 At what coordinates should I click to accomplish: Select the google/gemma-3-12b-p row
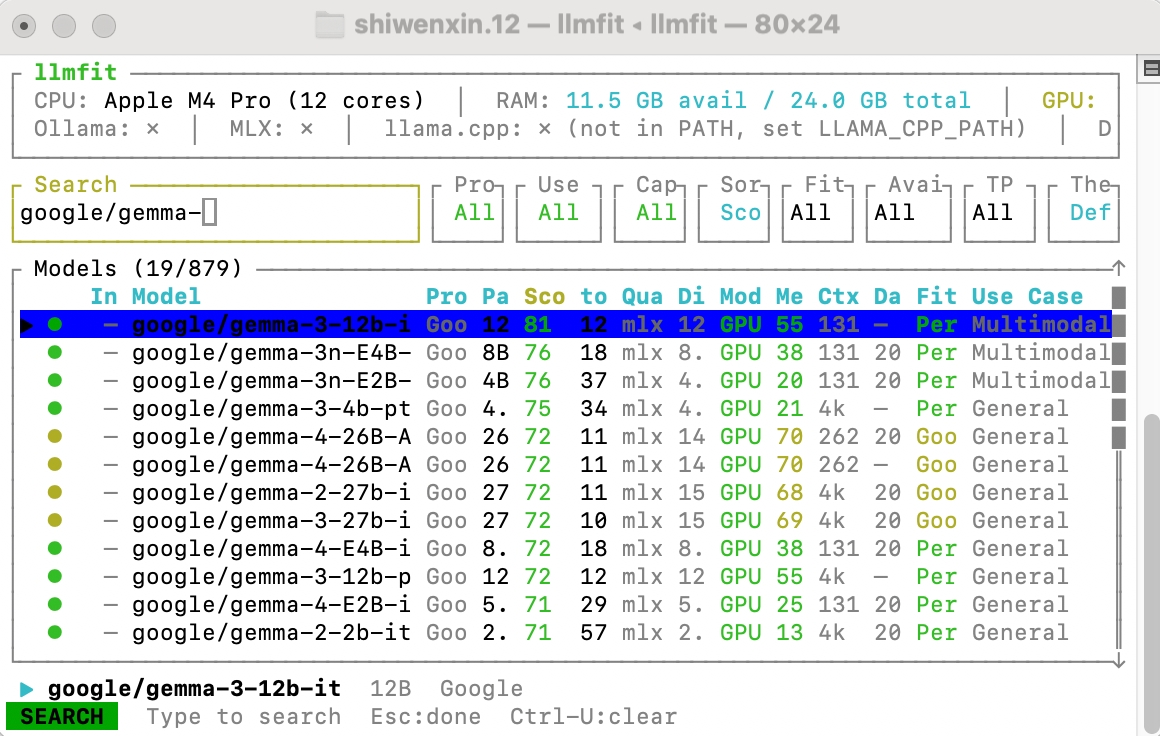(566, 577)
